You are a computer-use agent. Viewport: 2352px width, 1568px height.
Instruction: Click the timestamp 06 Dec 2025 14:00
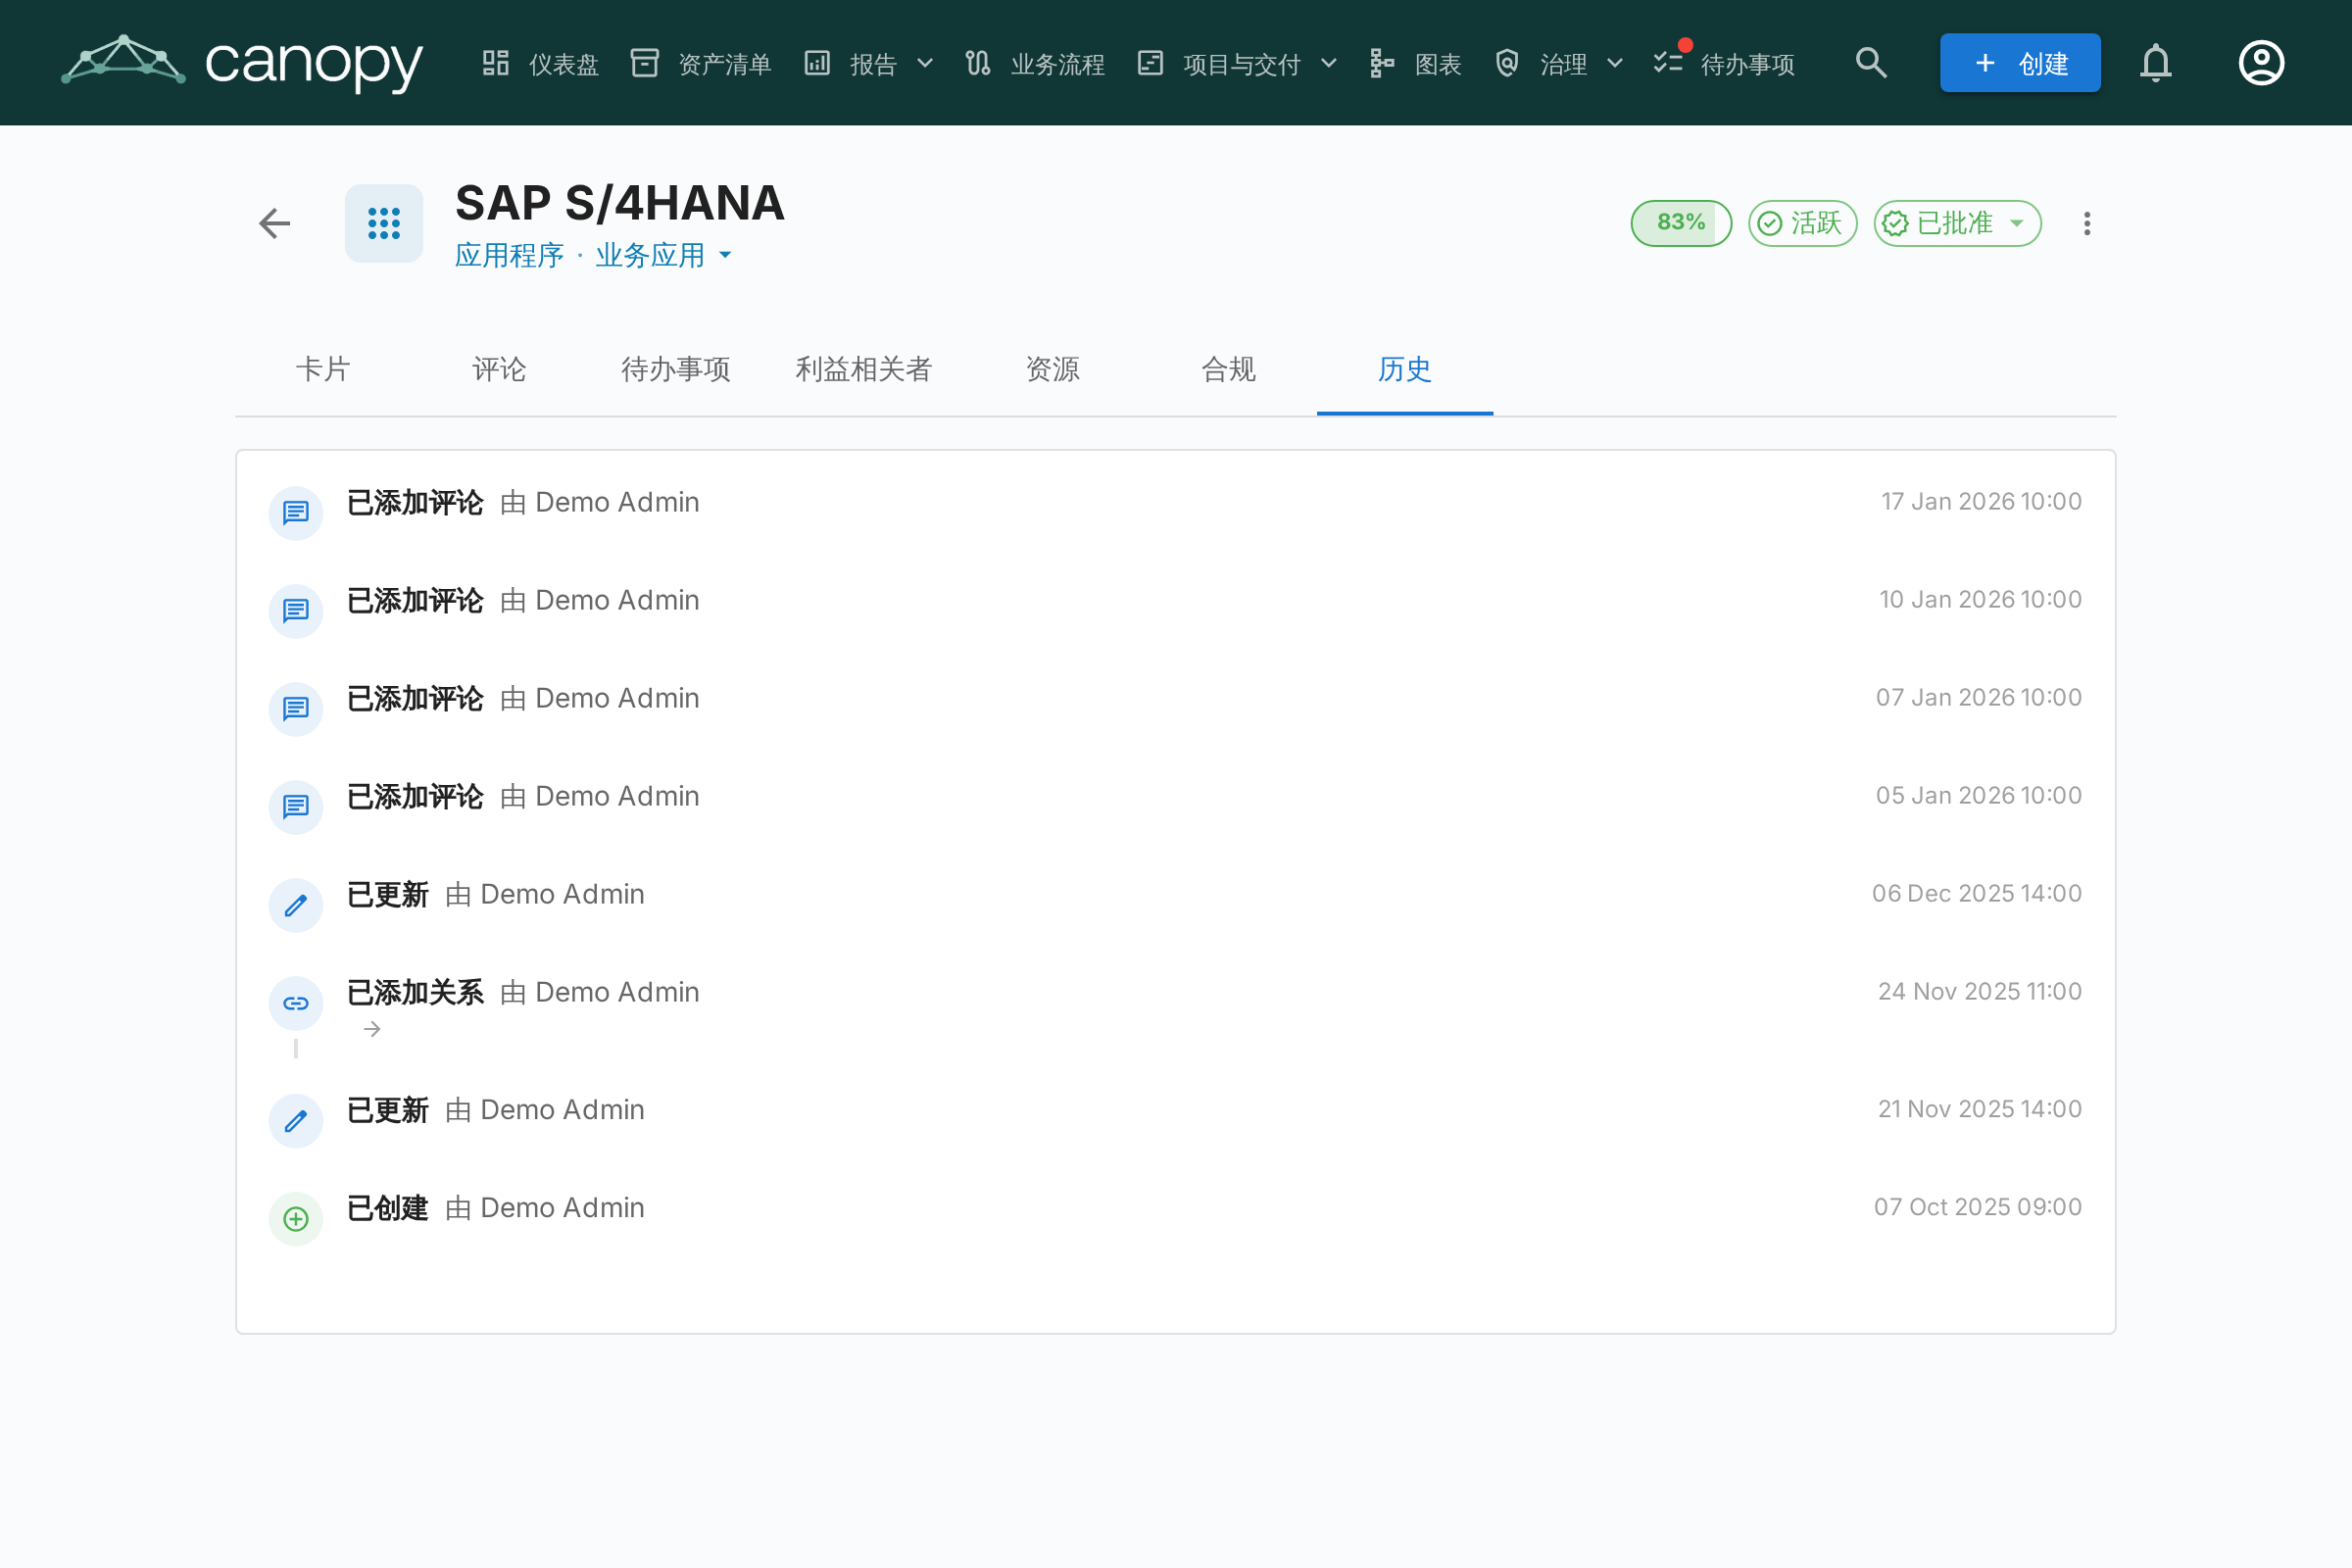(1977, 893)
